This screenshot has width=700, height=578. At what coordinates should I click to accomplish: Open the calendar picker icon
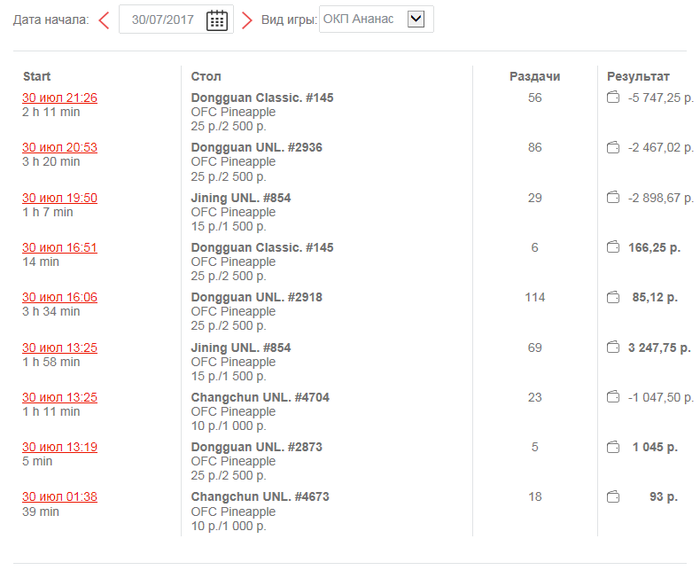(217, 20)
